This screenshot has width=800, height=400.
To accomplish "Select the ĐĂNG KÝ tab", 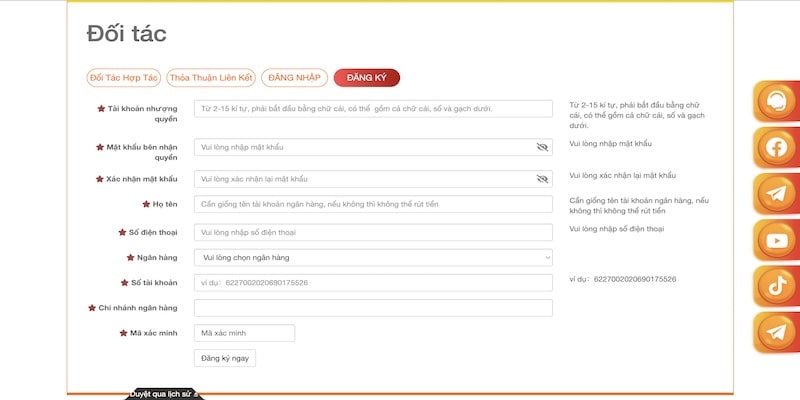I will coord(366,77).
